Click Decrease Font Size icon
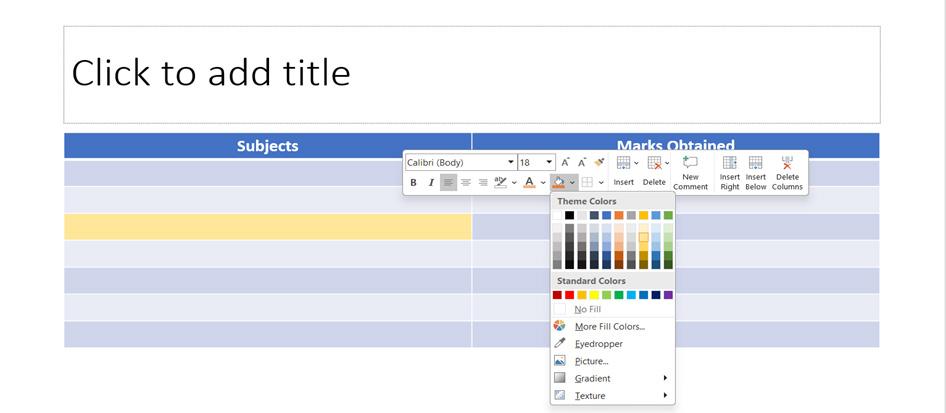This screenshot has width=946, height=413. pos(582,162)
